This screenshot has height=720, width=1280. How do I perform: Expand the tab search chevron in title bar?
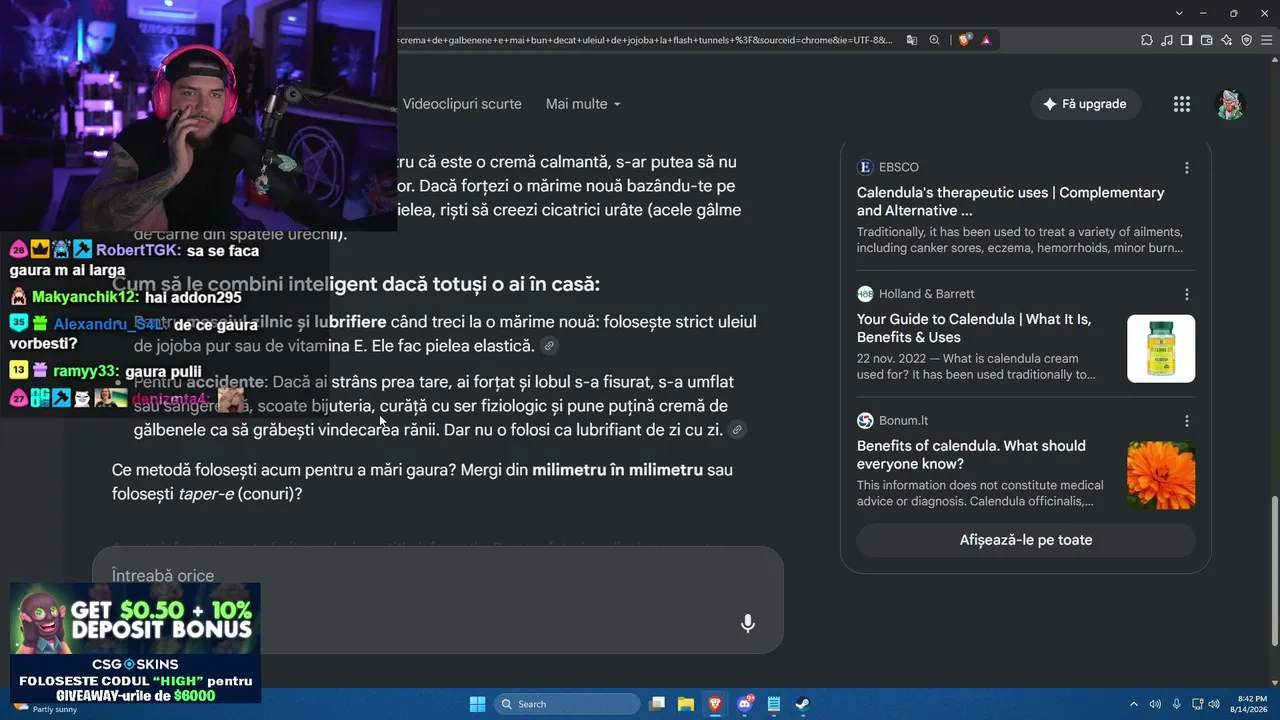(x=1179, y=13)
